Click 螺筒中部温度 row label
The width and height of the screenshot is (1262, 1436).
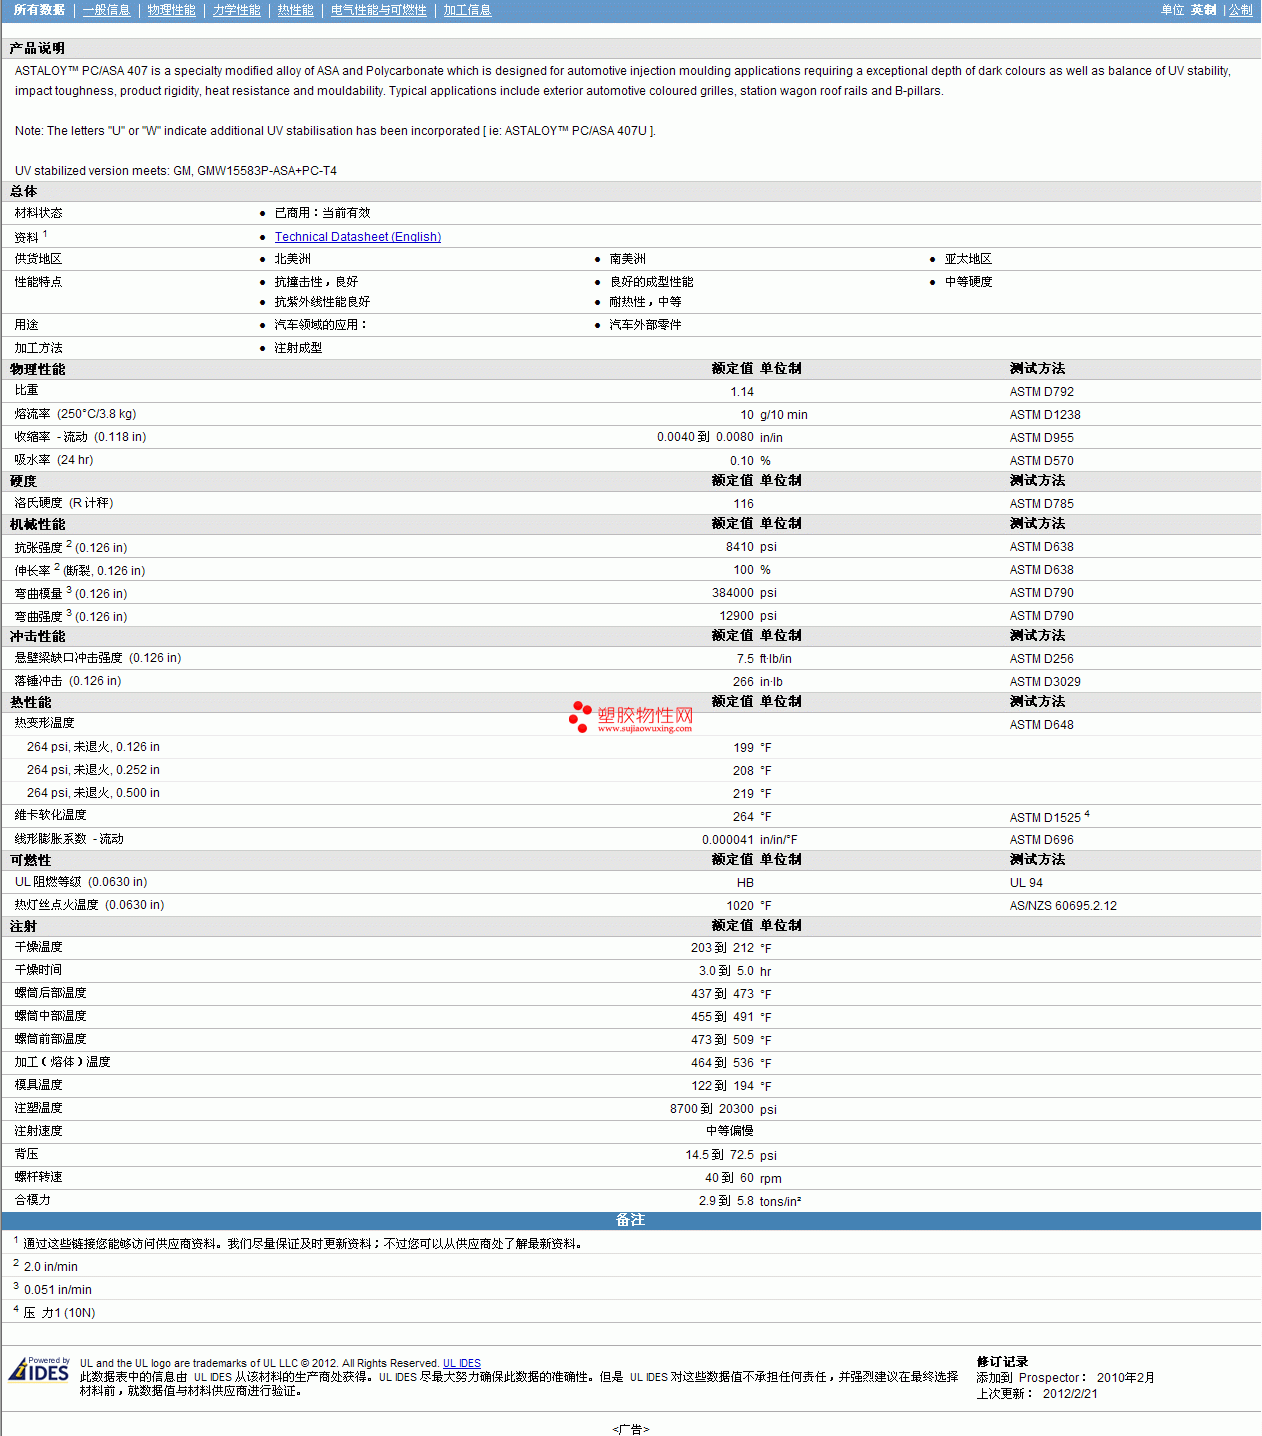pos(50,1016)
